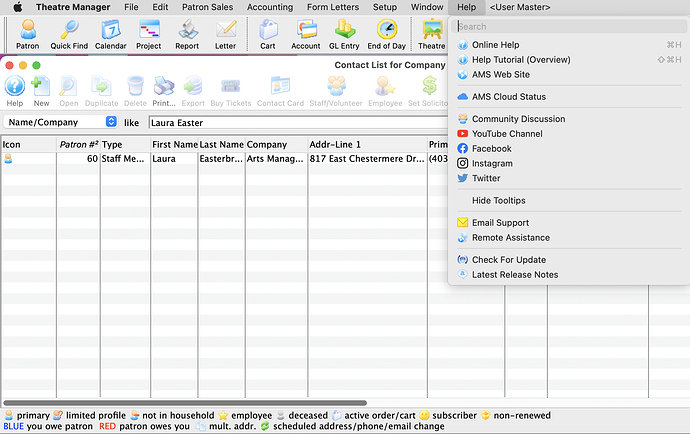690x434 pixels.
Task: Click the Employee icon
Action: pos(385,91)
